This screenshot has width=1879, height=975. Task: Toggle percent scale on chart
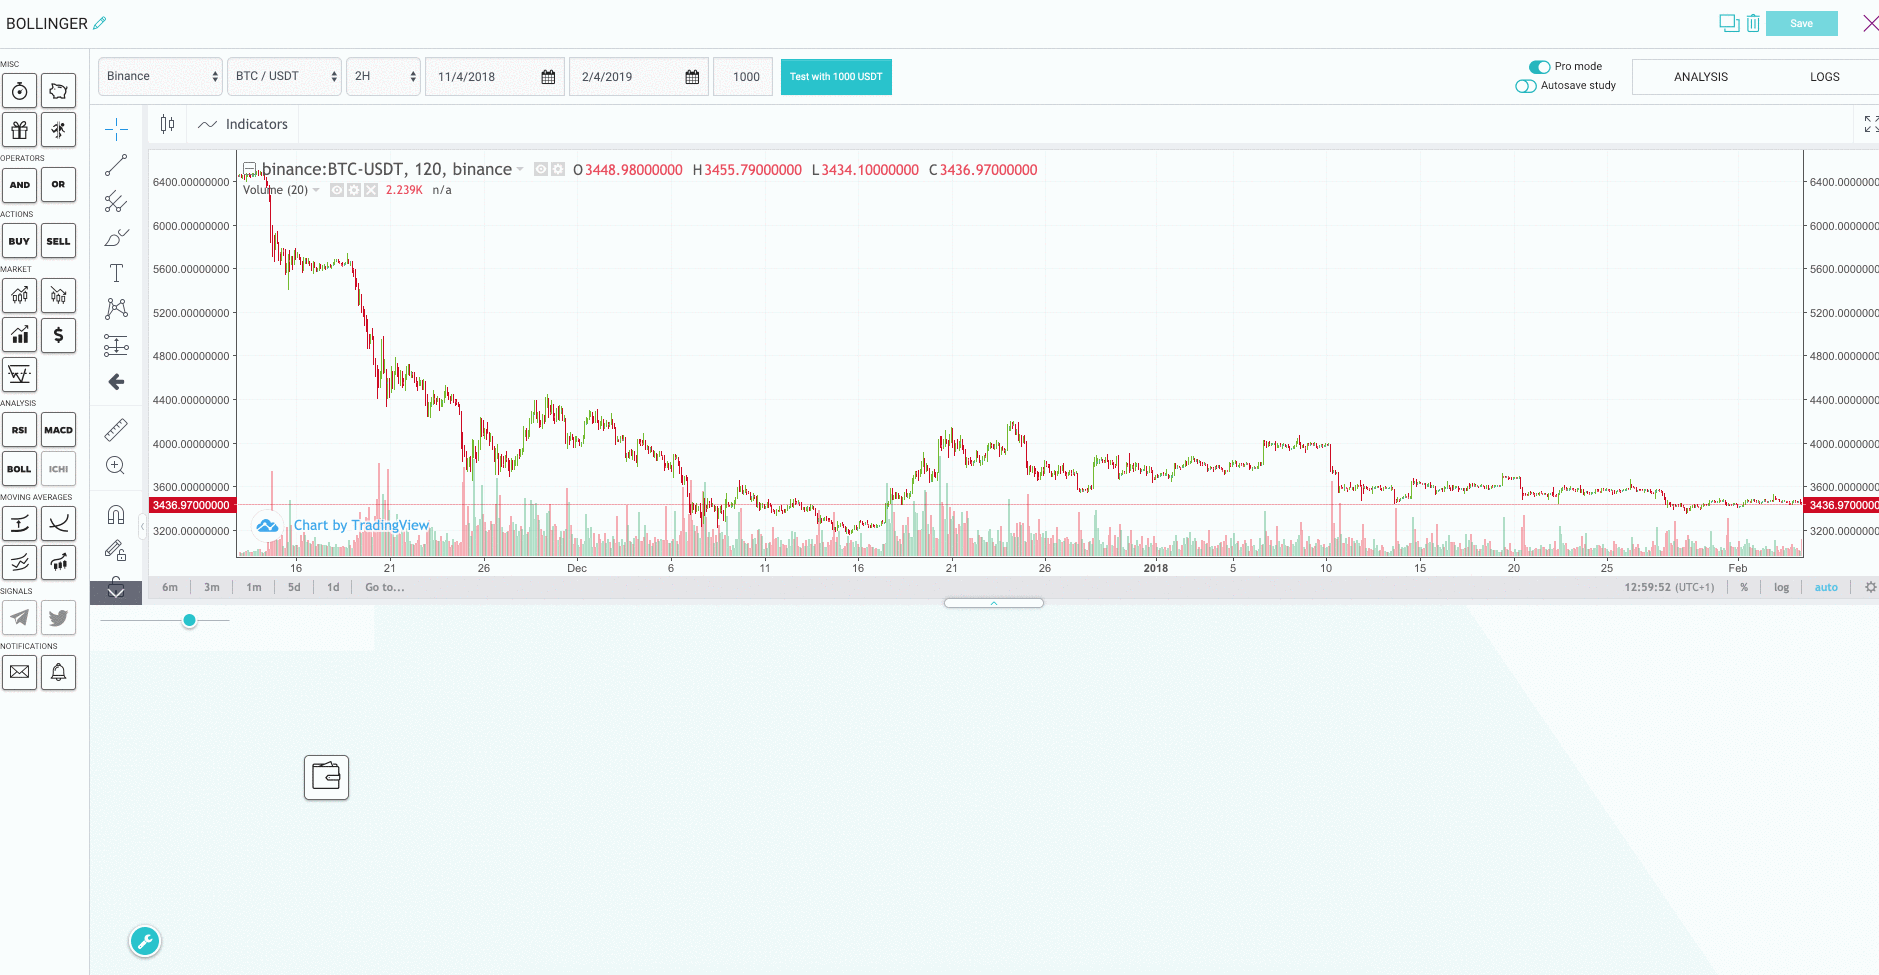[1744, 588]
